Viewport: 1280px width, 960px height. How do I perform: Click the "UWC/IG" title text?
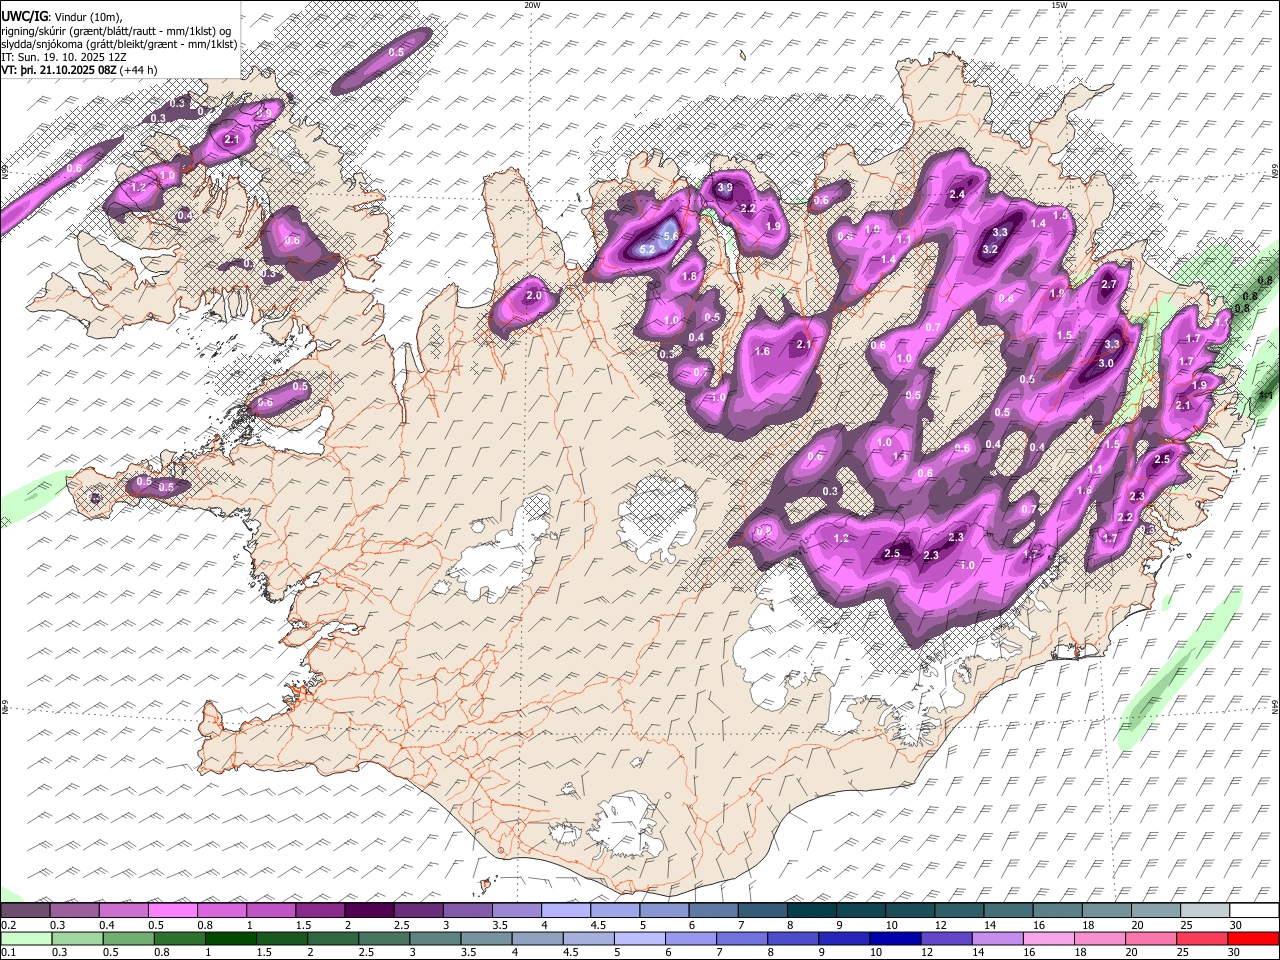24,16
